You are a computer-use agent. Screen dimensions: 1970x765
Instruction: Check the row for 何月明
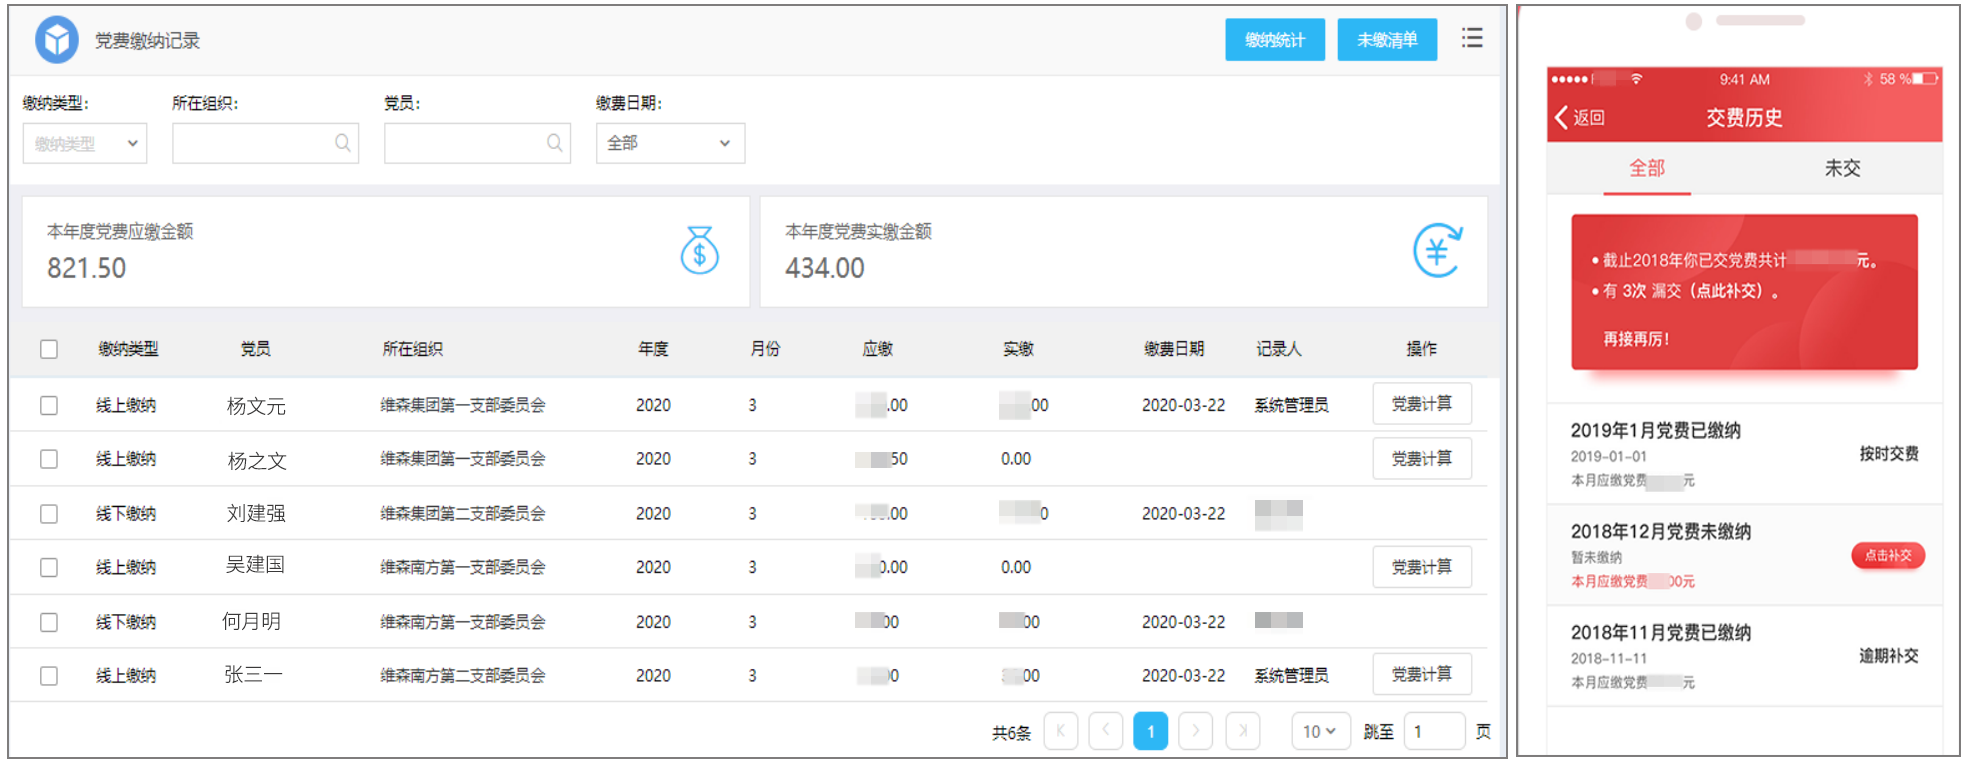[49, 622]
